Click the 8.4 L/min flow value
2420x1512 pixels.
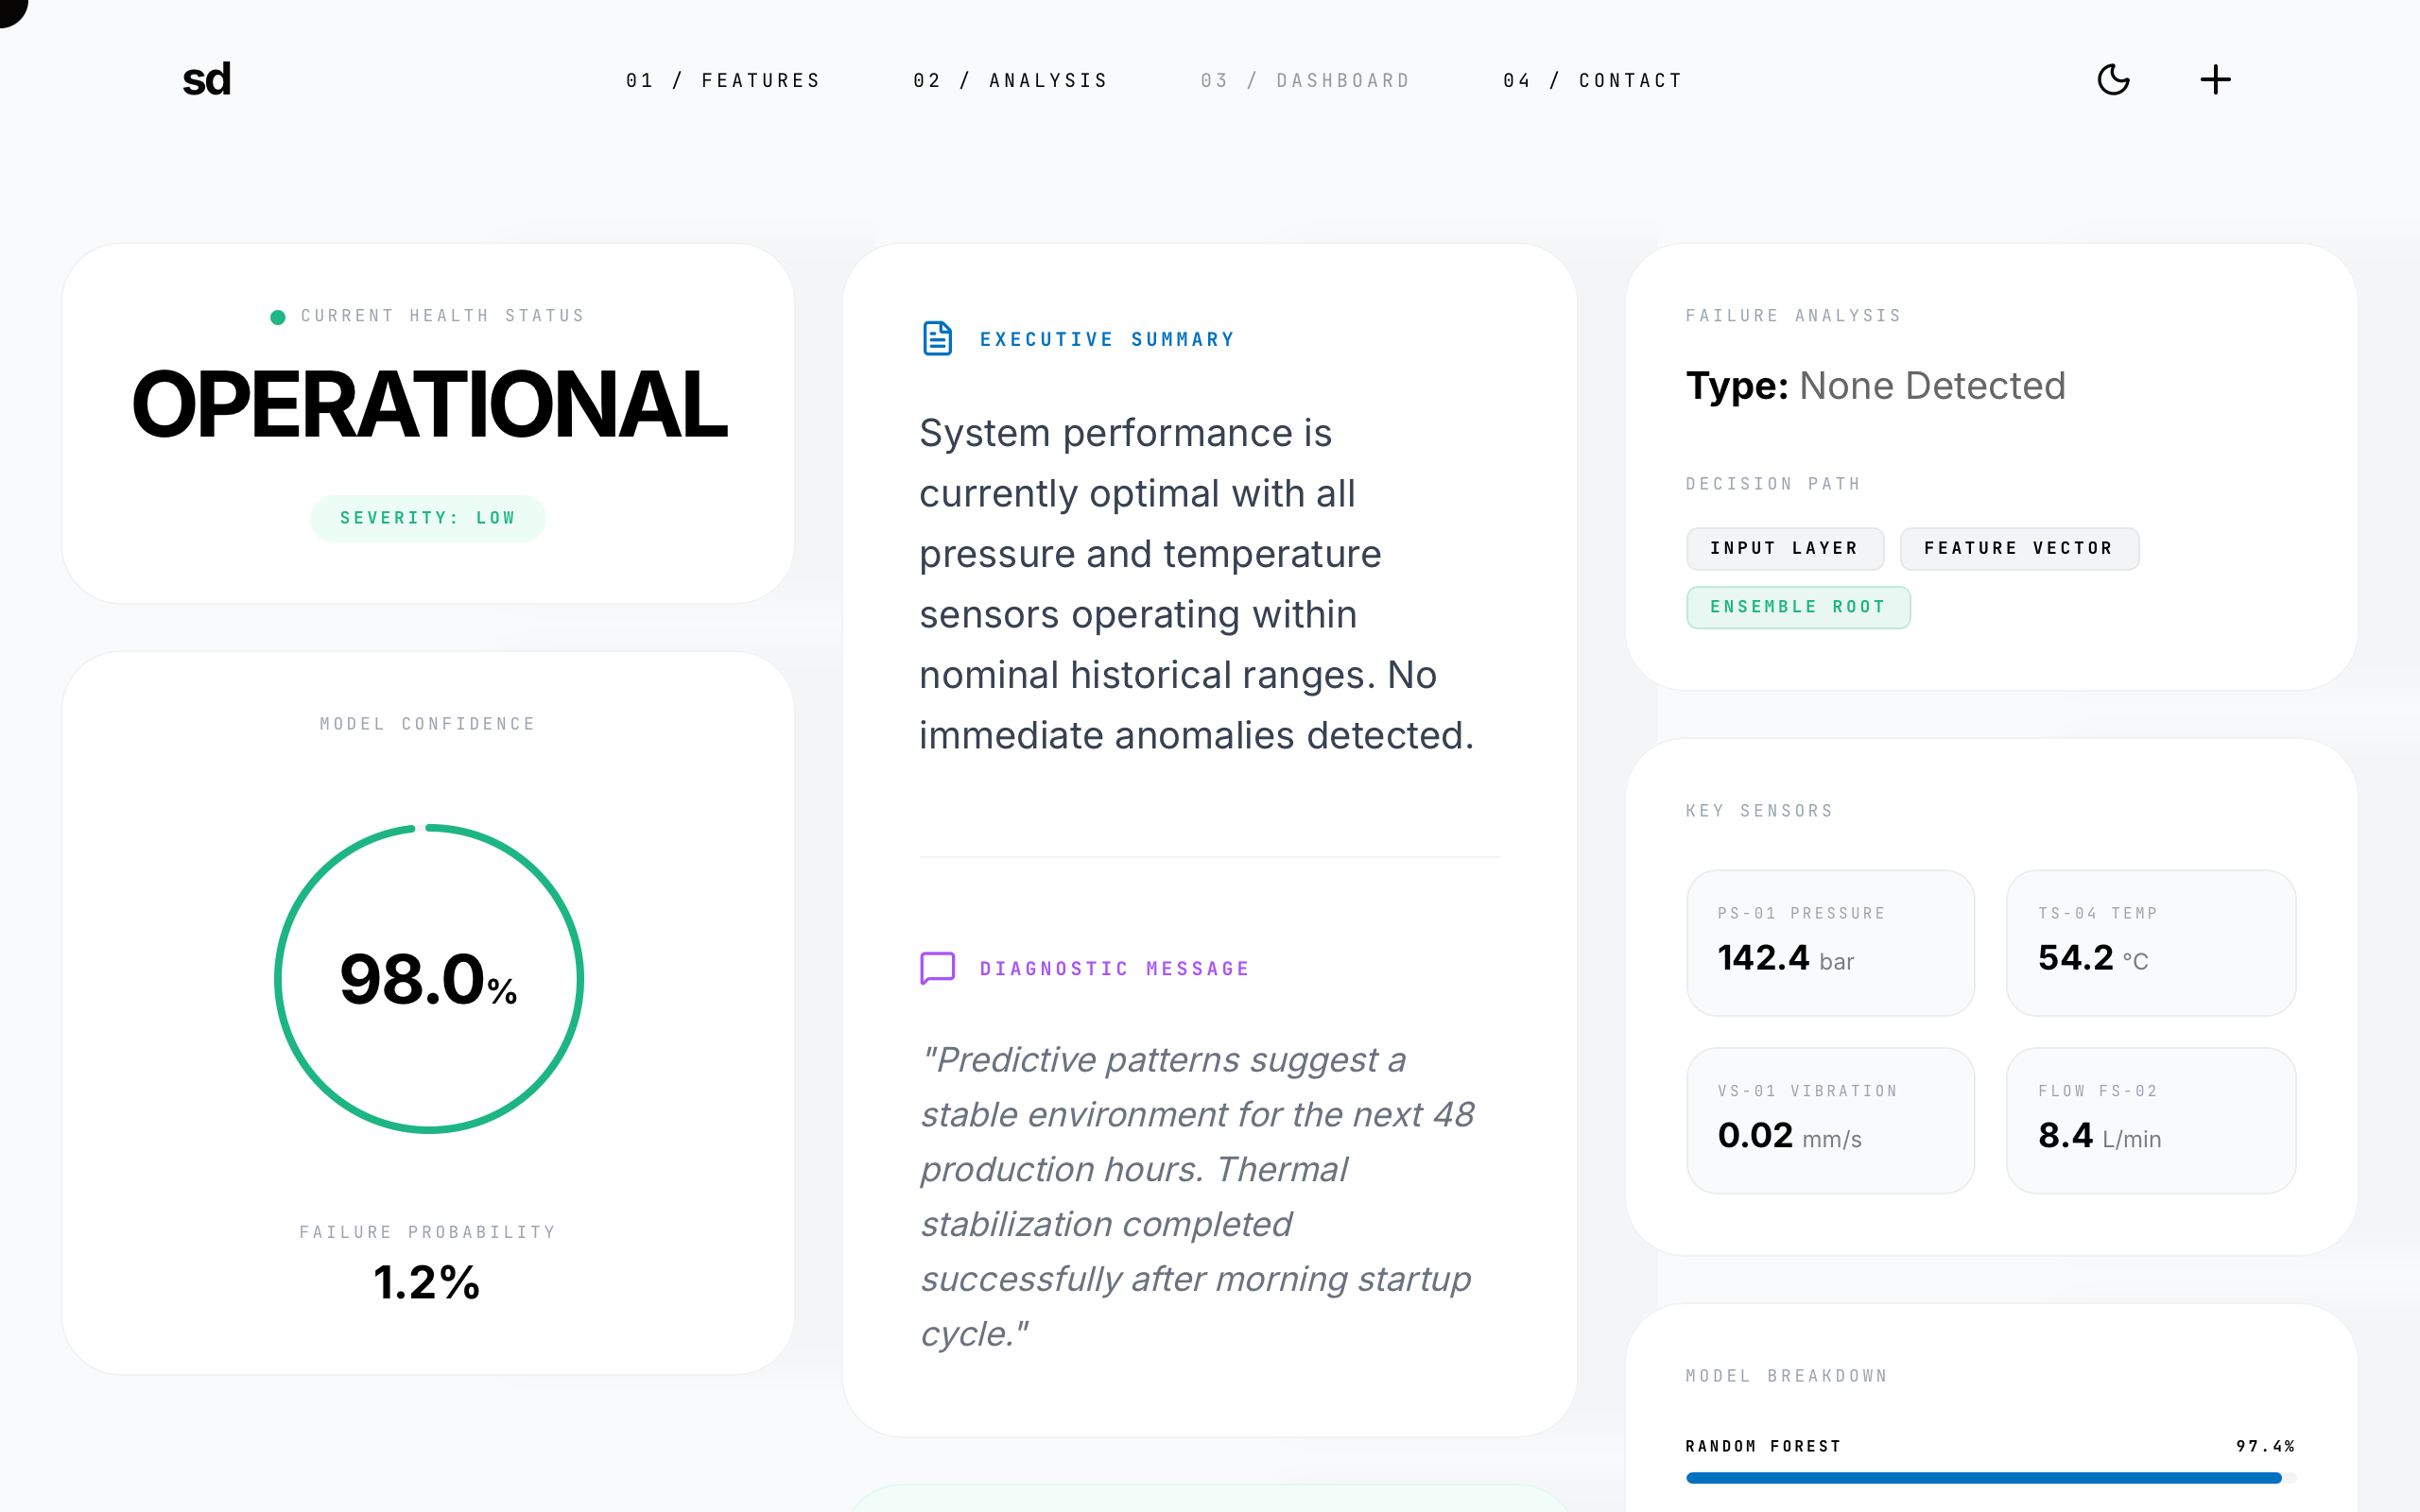2099,1136
